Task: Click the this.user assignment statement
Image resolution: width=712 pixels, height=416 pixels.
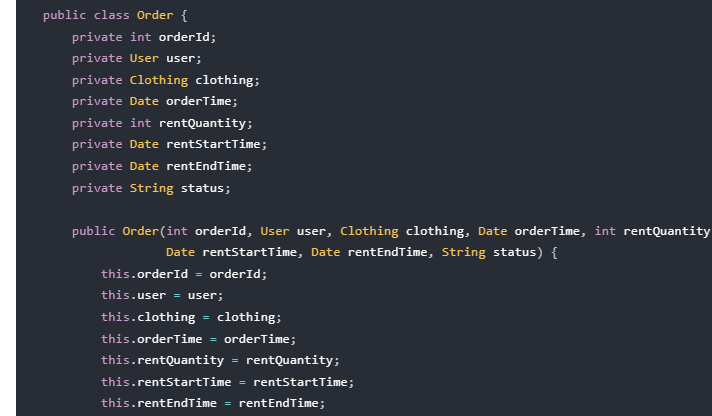Action: pyautogui.click(x=162, y=296)
